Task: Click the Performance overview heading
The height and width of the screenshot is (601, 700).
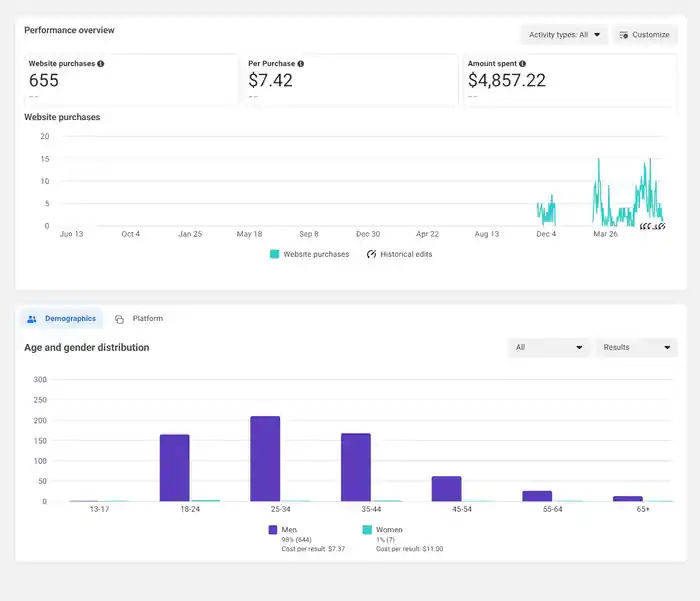Action: tap(69, 30)
